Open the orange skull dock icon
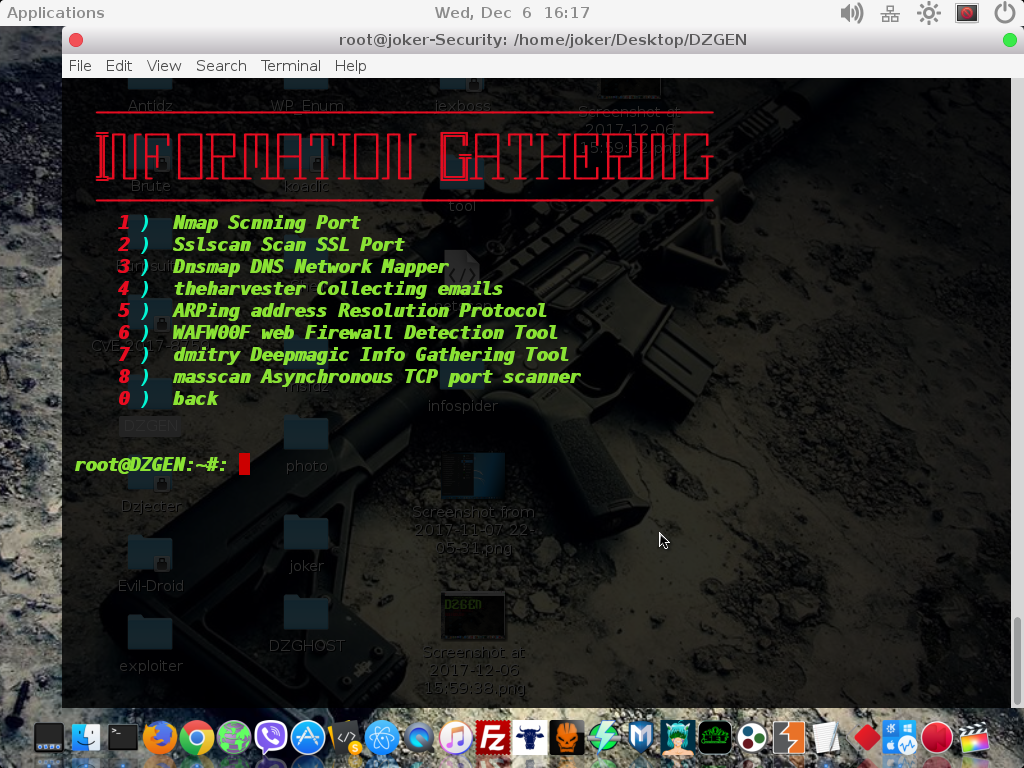Image resolution: width=1024 pixels, height=768 pixels. [x=567, y=738]
